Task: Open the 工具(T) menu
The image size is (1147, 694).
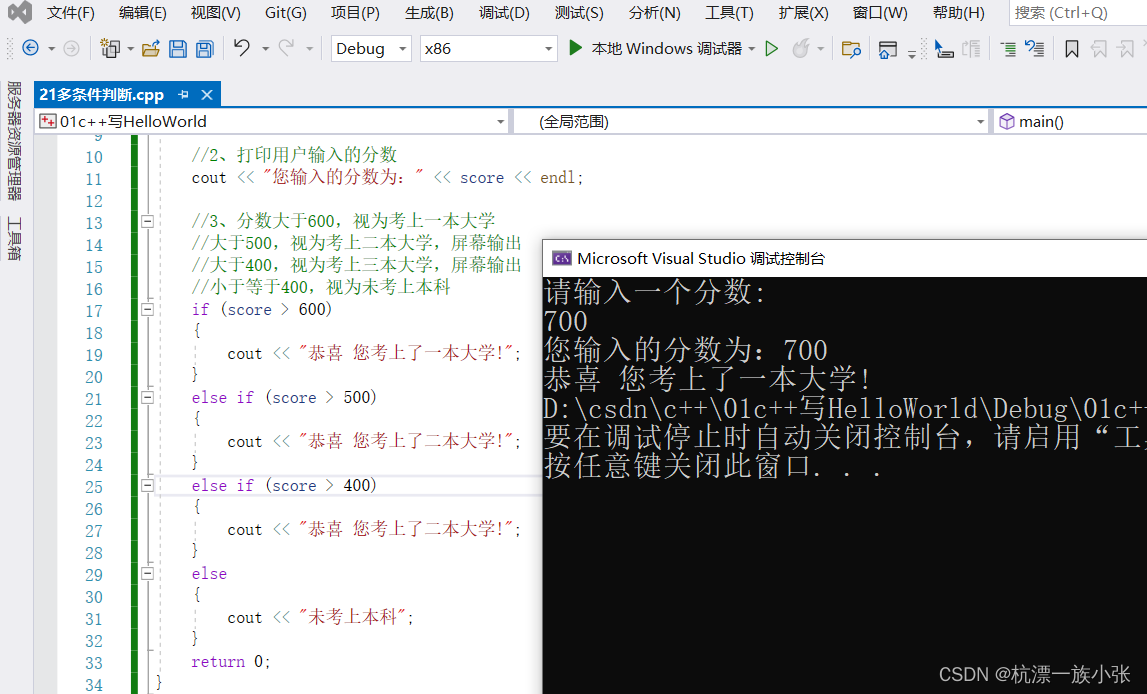Action: (x=729, y=12)
